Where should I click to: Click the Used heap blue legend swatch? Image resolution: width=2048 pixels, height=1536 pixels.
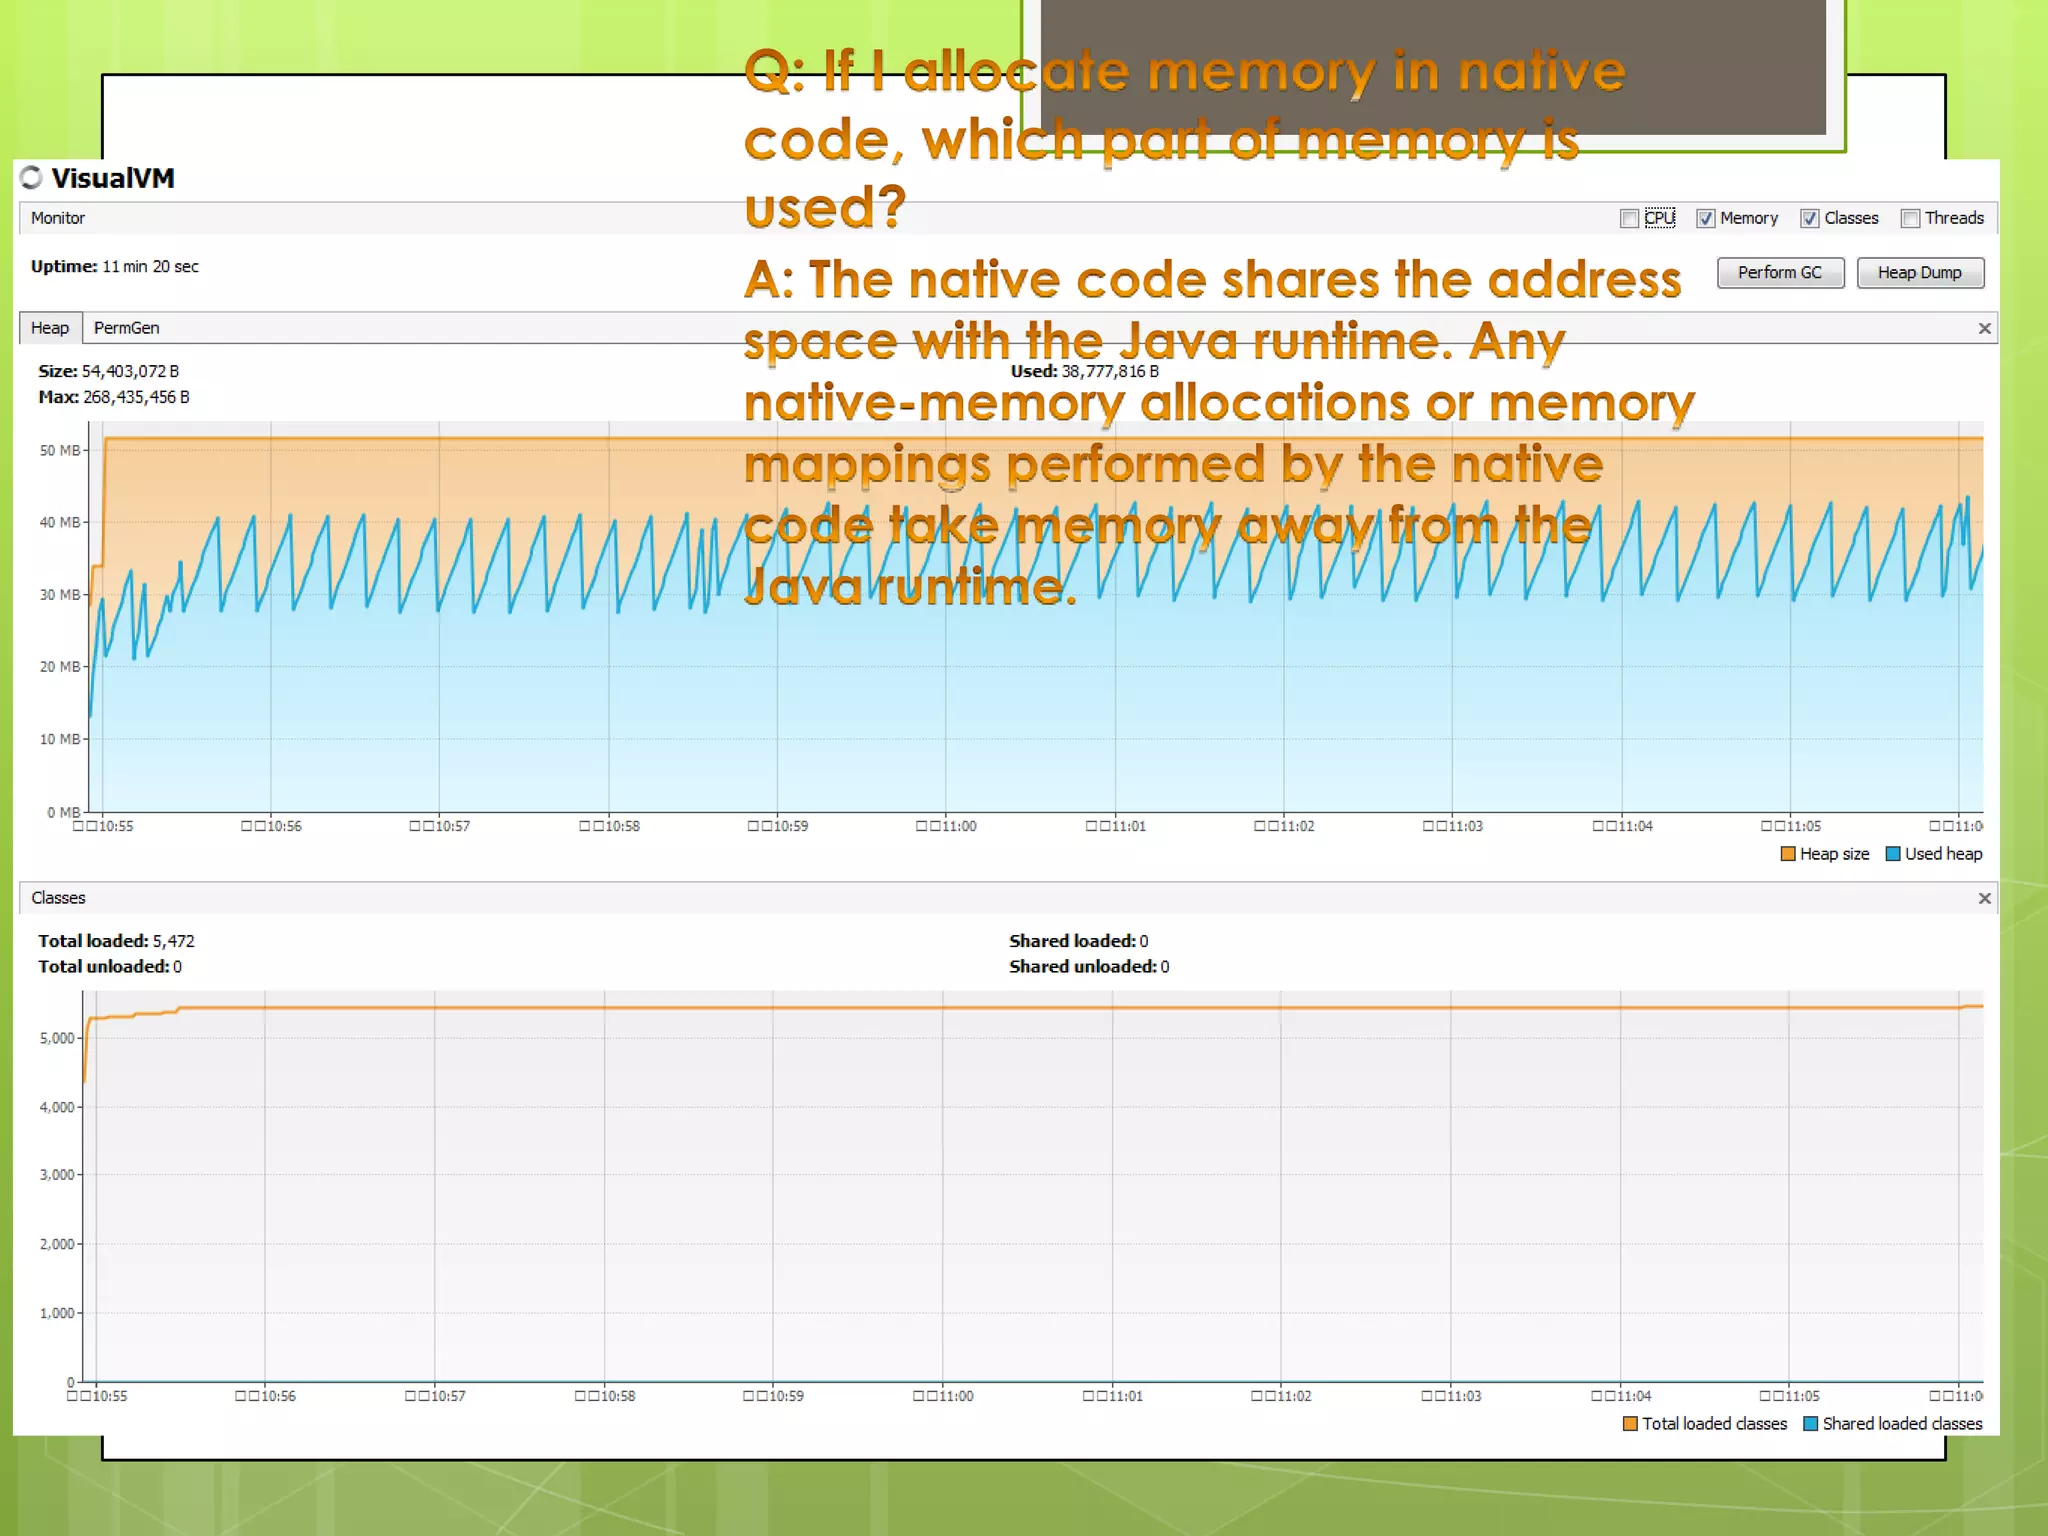(1892, 854)
